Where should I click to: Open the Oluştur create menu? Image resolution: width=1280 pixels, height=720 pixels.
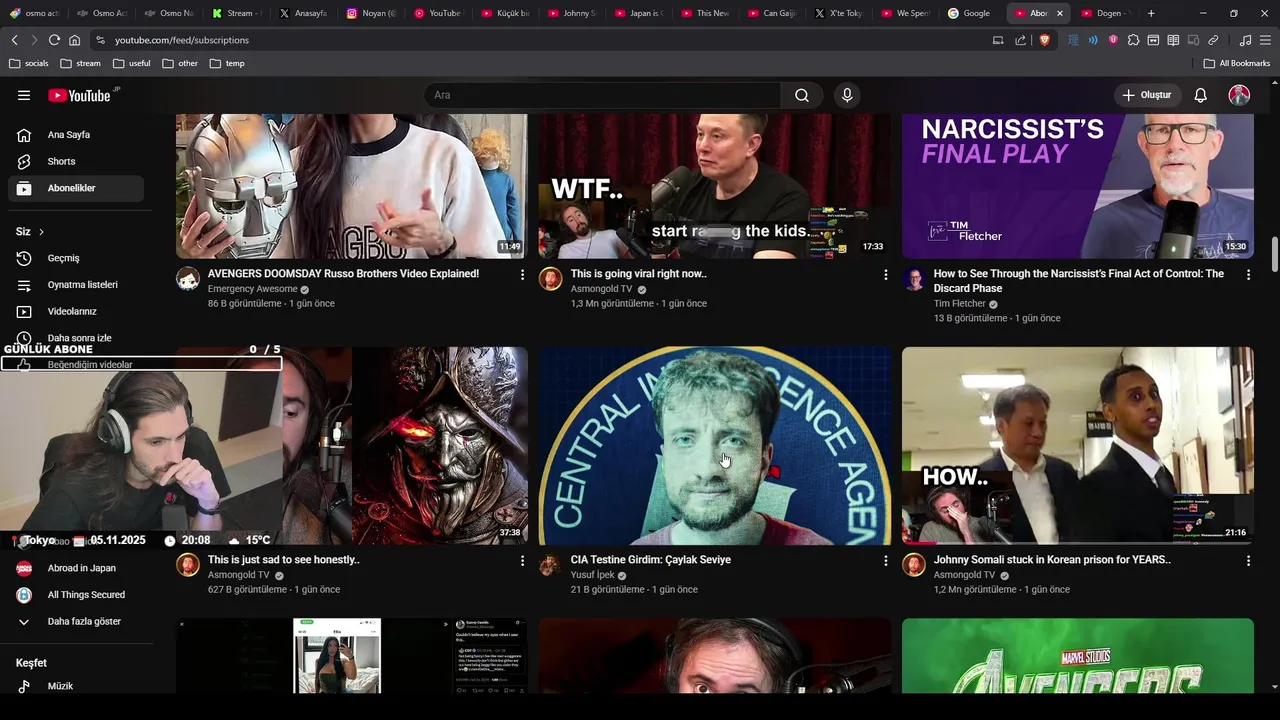click(x=1146, y=95)
